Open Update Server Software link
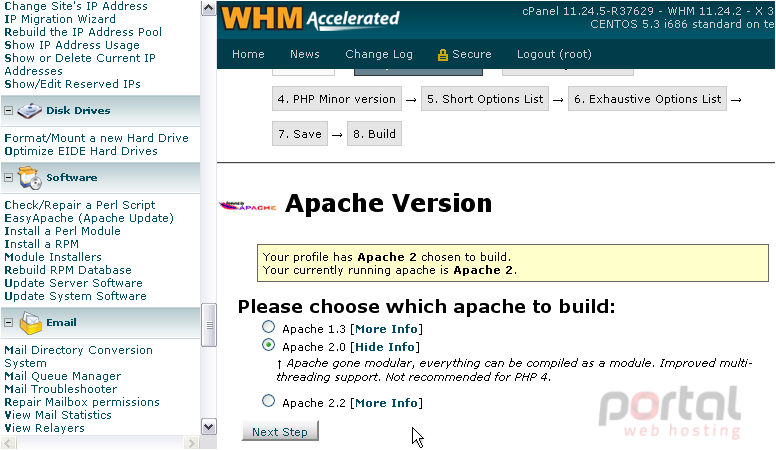Screen dimensions: 776x450 73,283
